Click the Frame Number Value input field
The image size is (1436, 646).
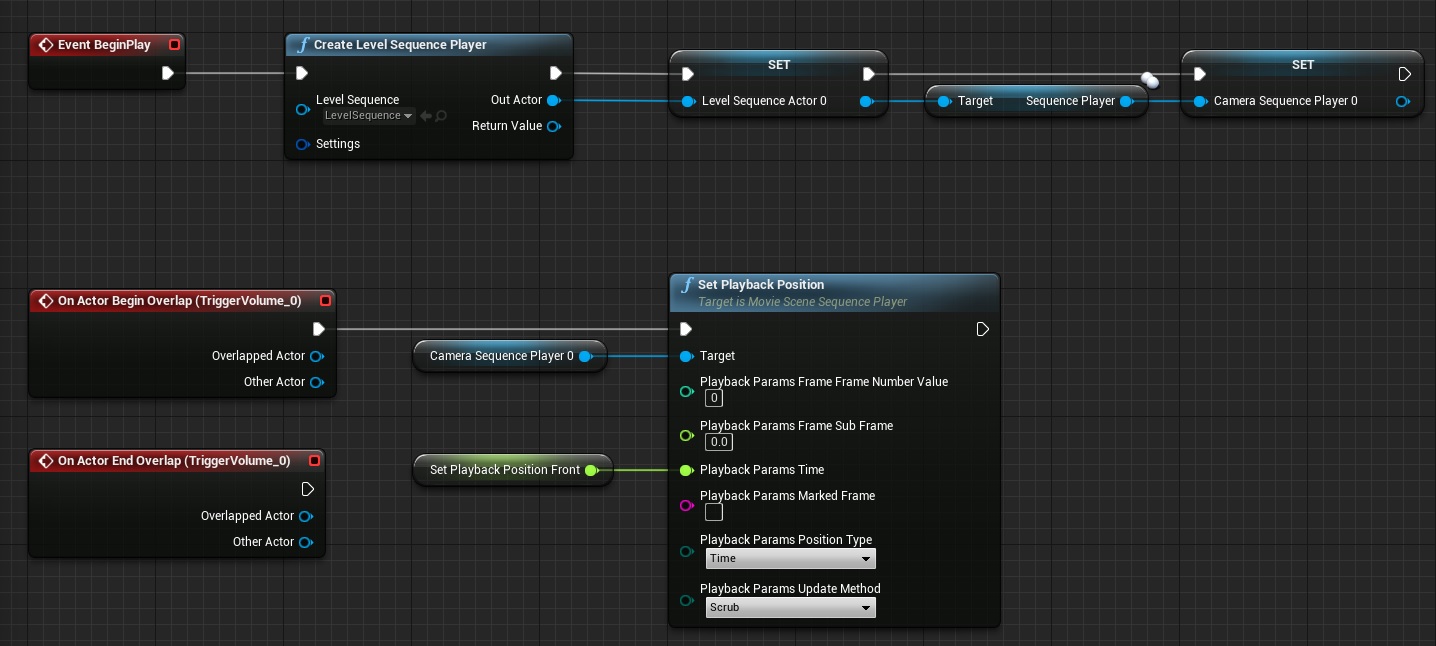pos(713,398)
